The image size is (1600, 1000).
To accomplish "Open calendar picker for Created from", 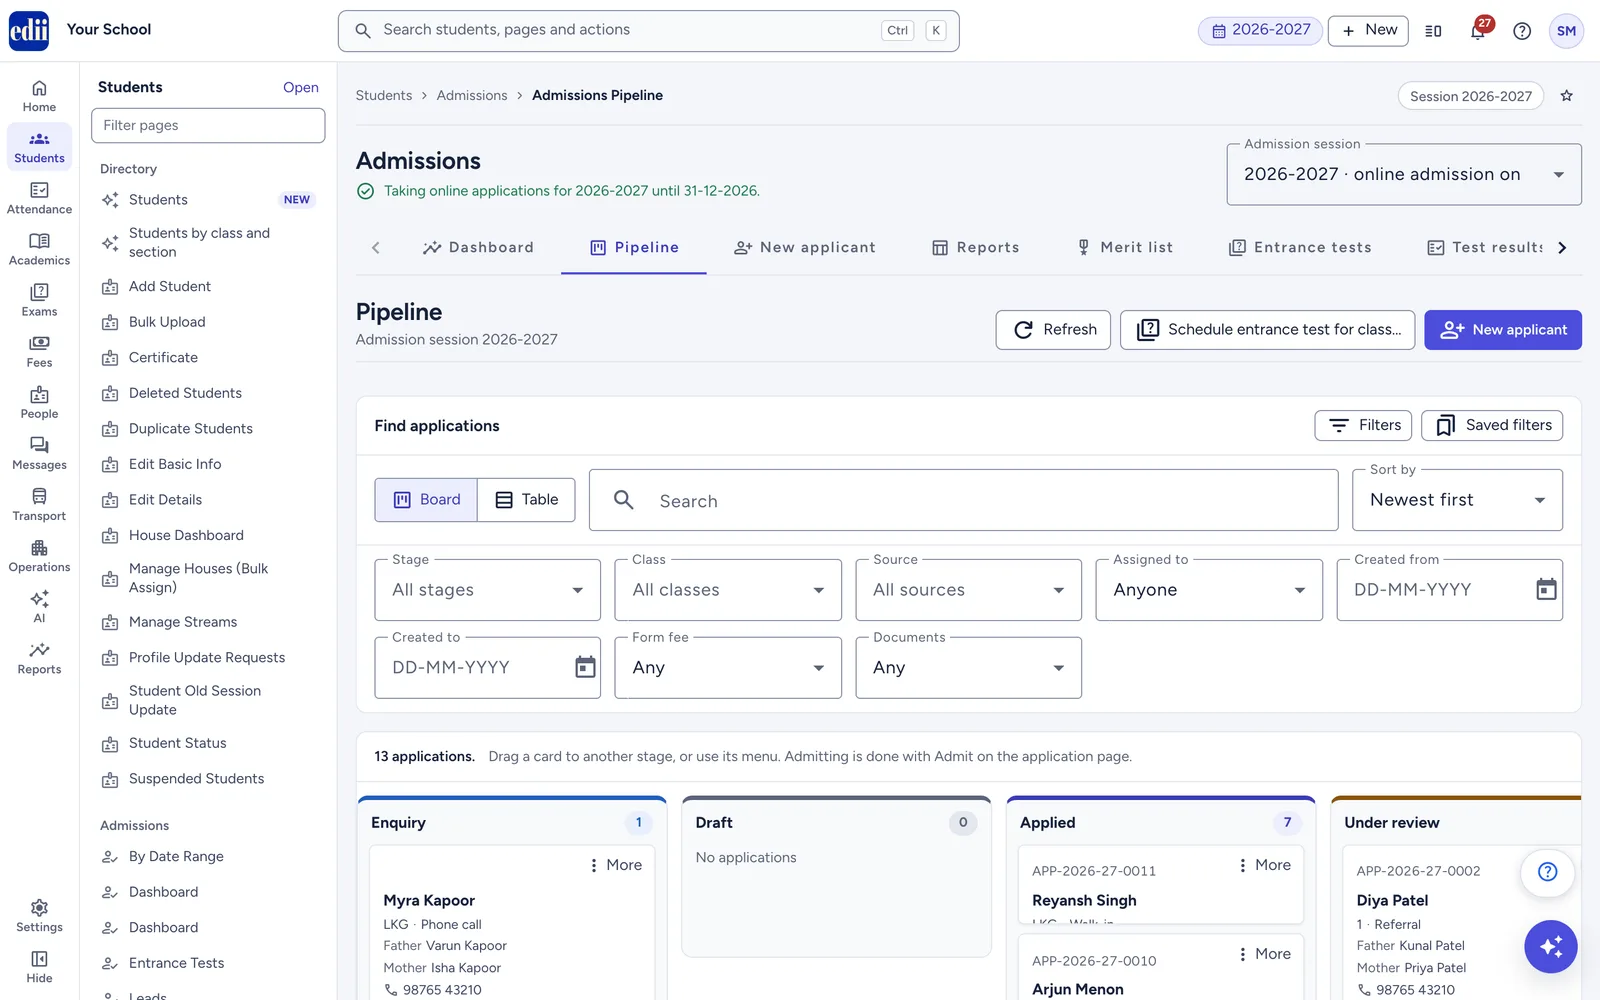I will 1546,590.
